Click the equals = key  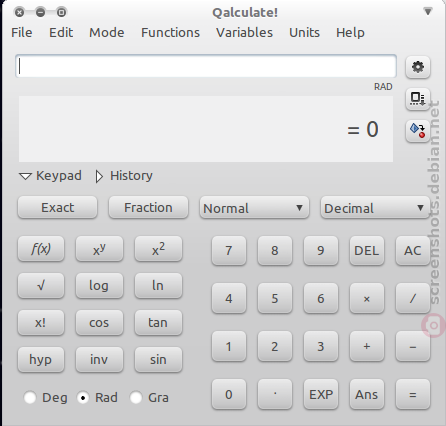[x=413, y=395]
